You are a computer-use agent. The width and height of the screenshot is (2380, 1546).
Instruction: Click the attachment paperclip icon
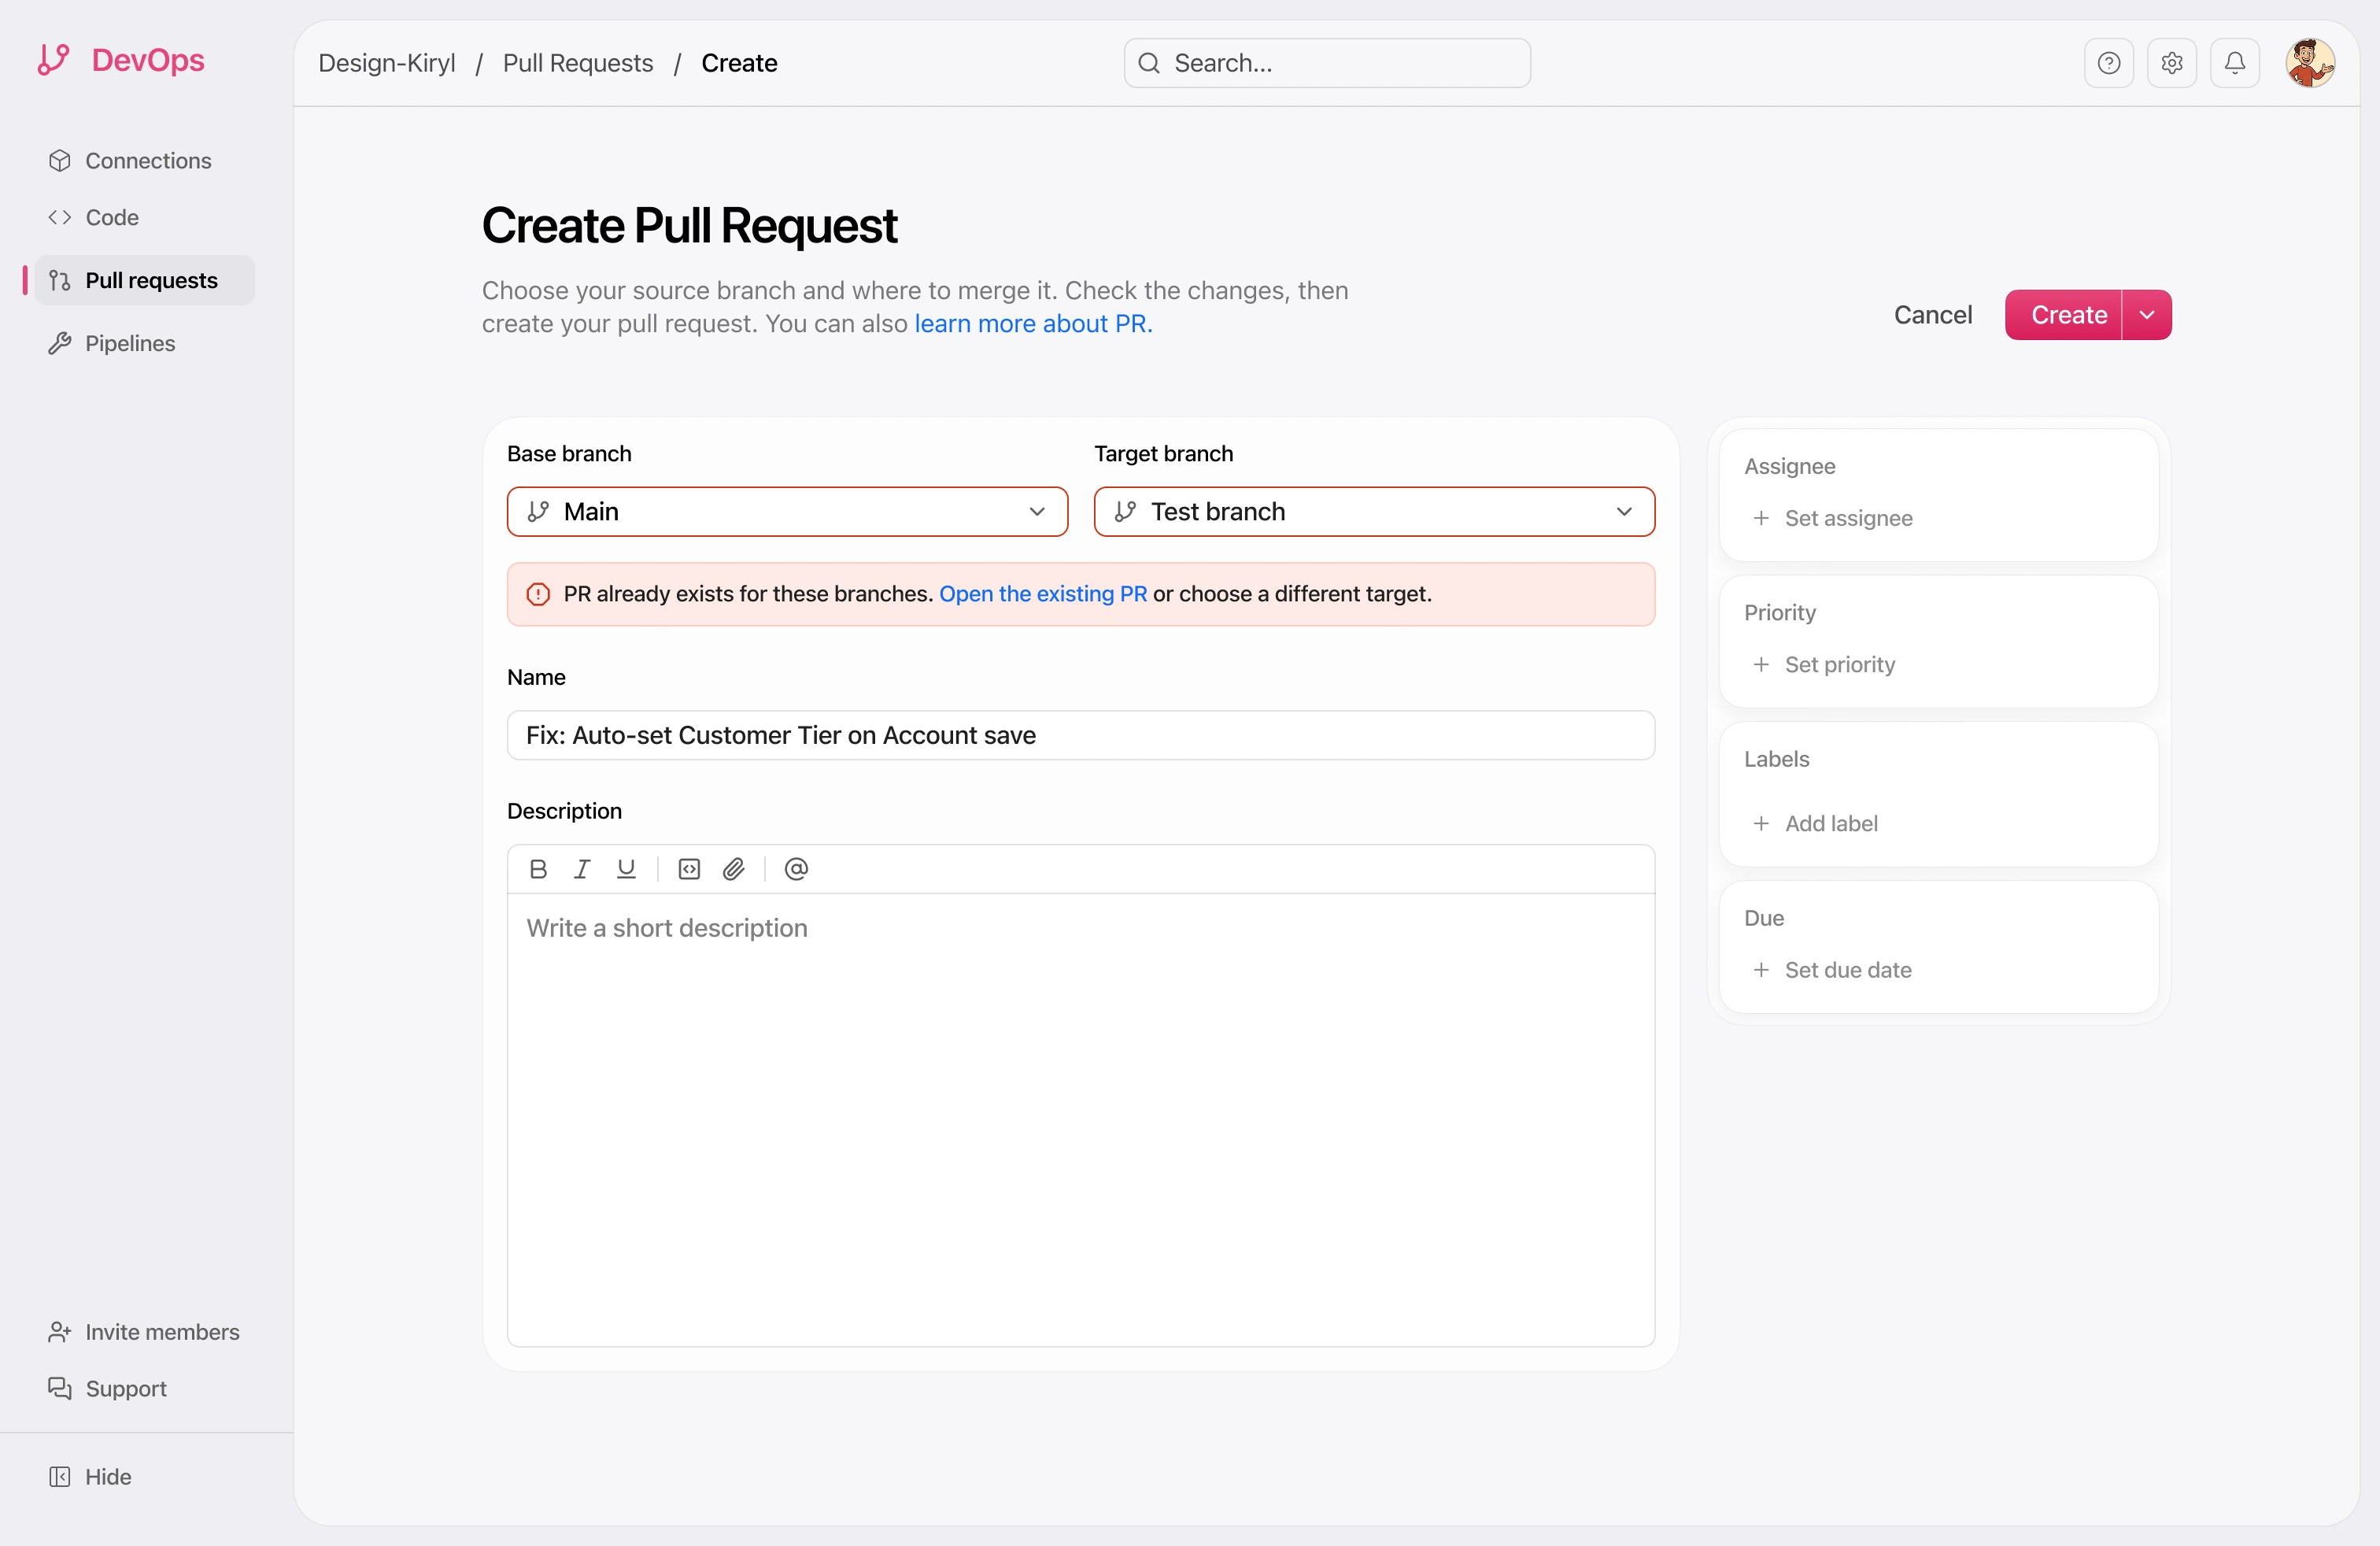point(733,869)
